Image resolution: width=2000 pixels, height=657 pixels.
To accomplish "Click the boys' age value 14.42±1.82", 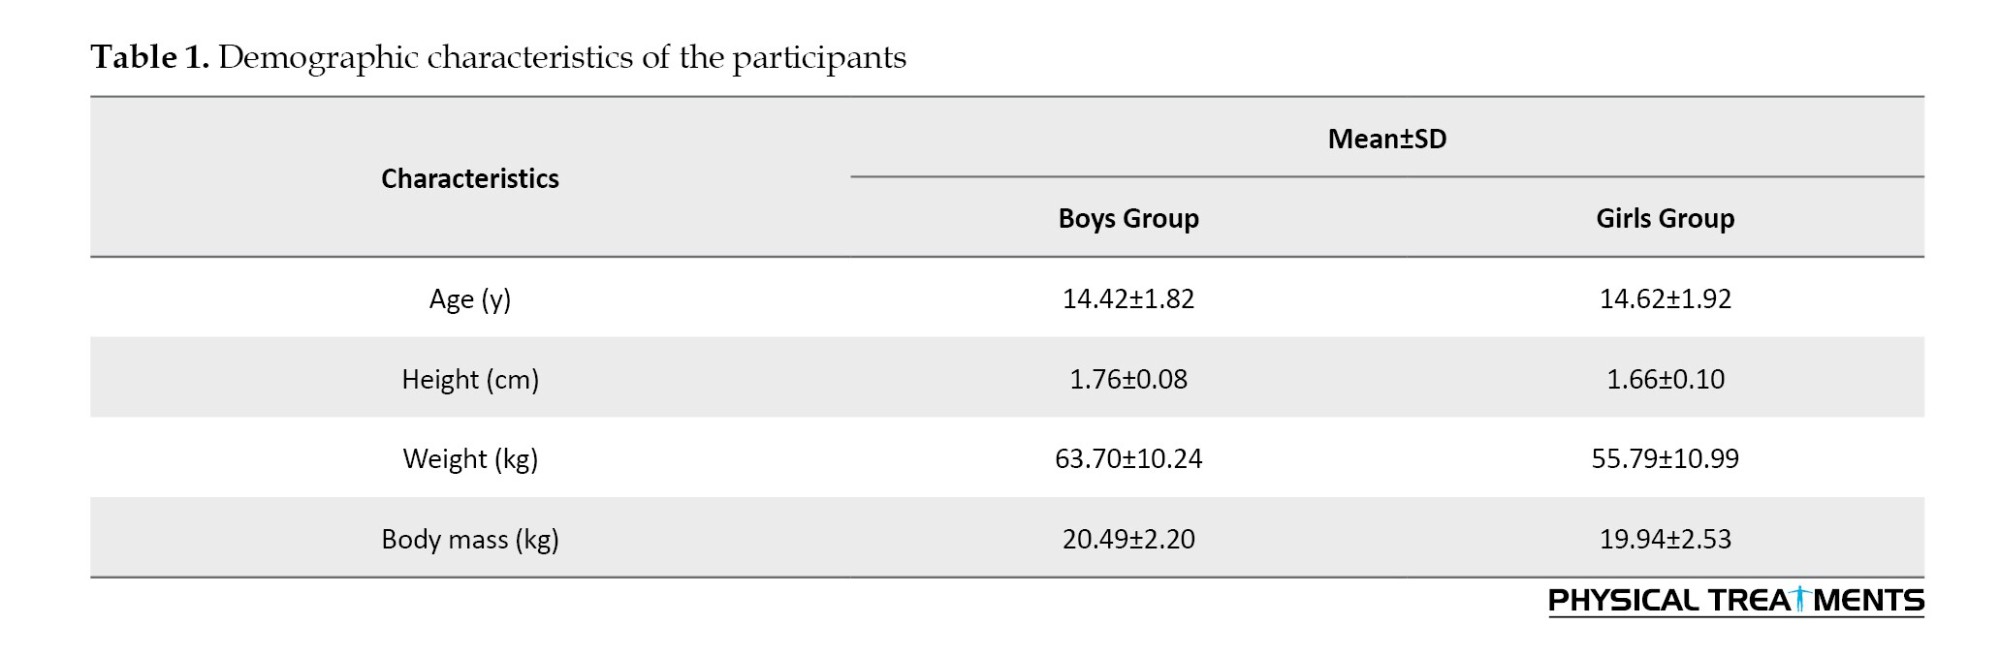I will [1128, 299].
